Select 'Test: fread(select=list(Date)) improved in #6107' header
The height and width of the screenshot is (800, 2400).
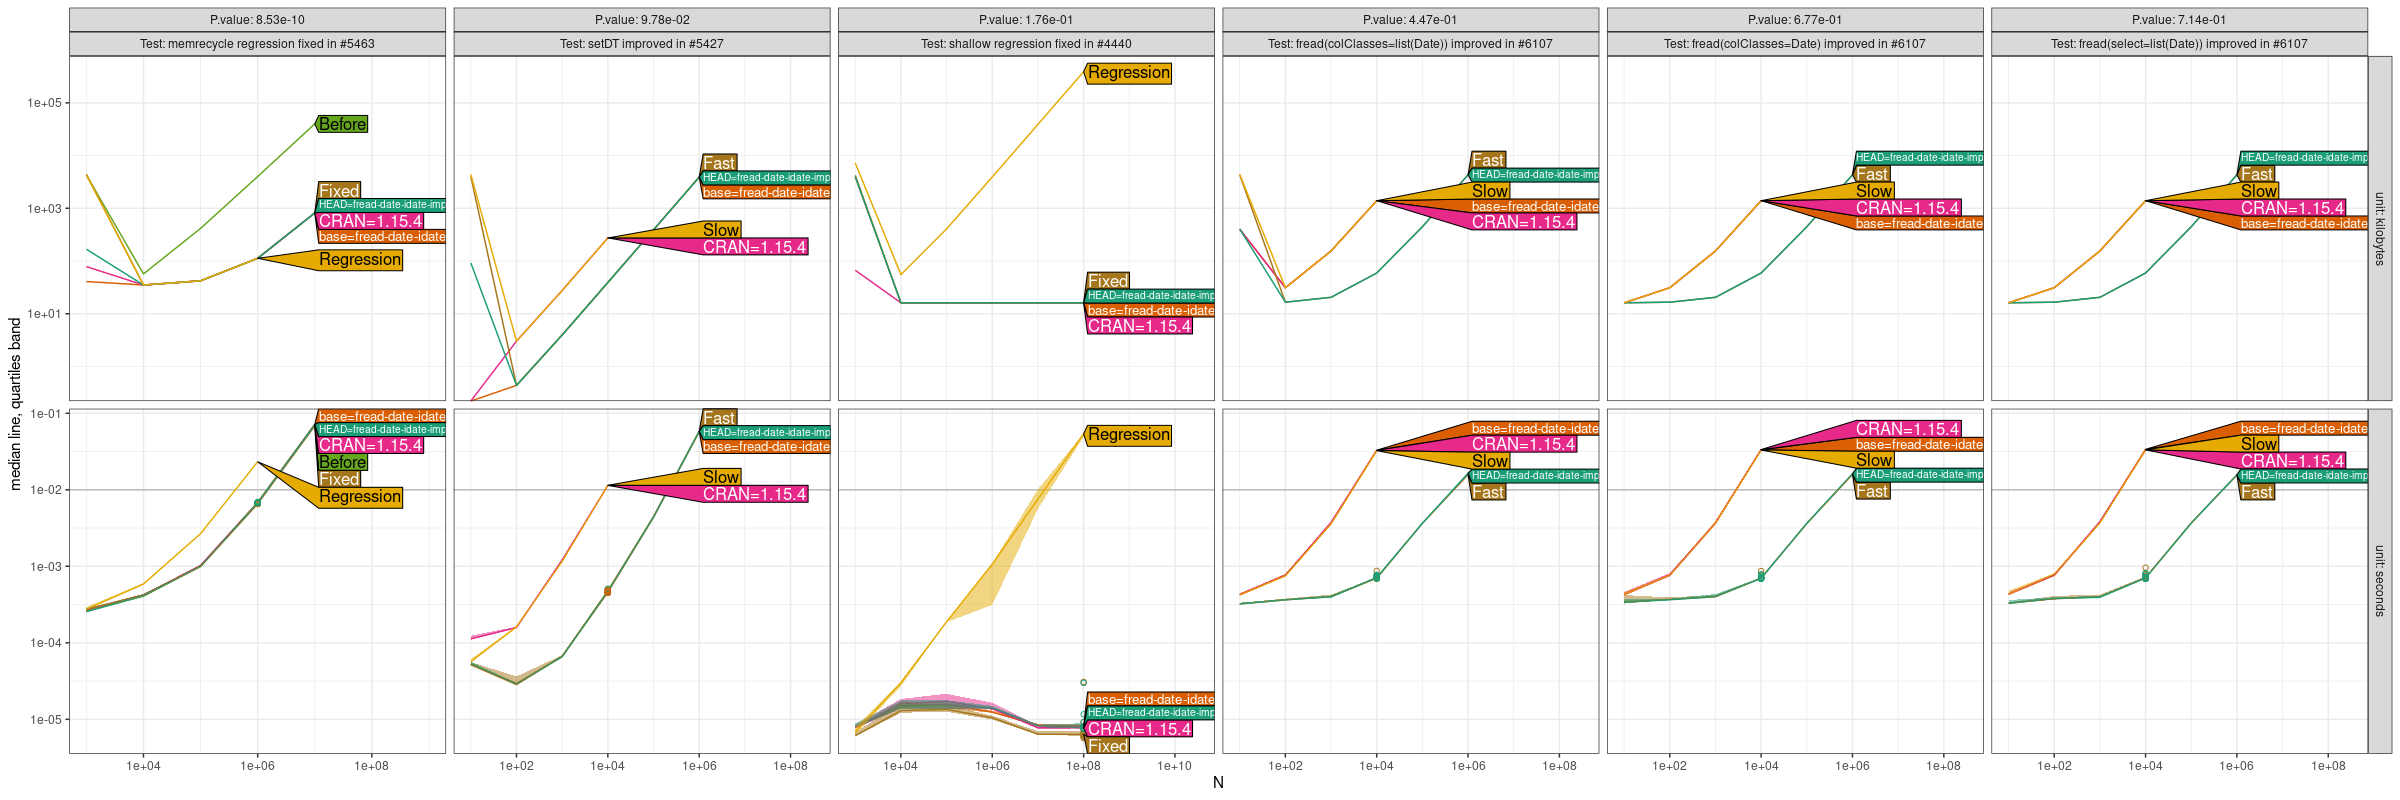pos(2179,44)
